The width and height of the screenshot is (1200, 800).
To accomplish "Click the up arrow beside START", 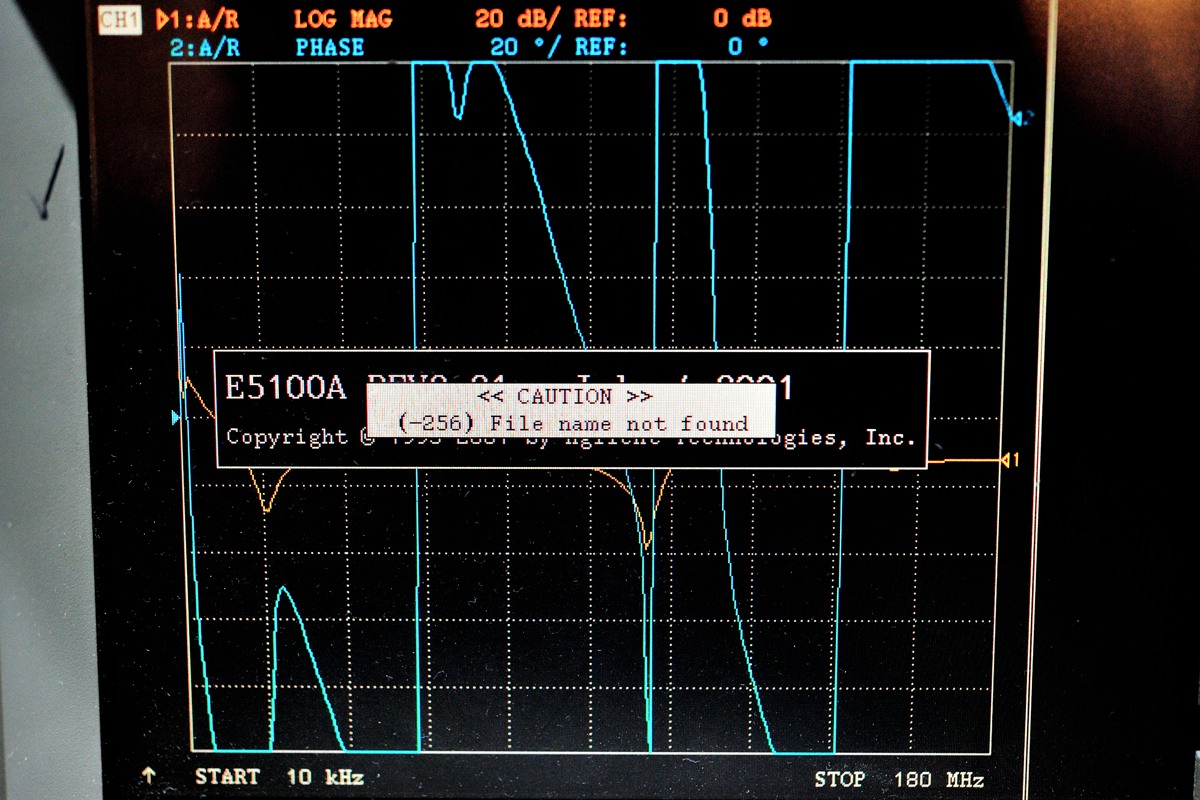I will [x=149, y=776].
